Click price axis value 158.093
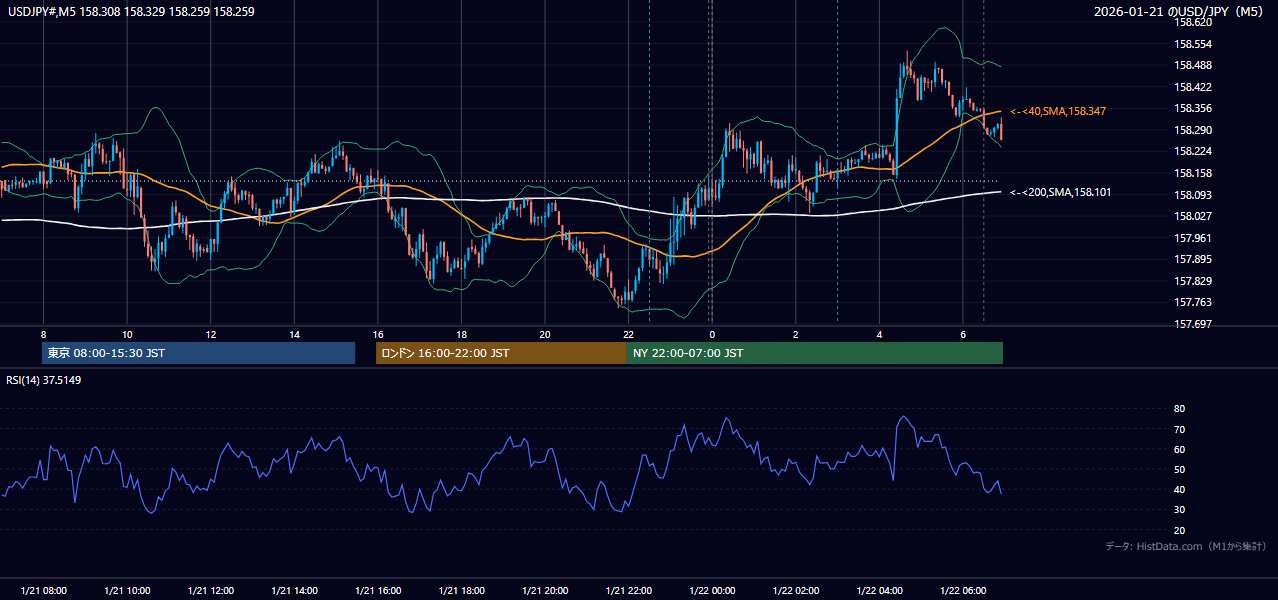Image resolution: width=1278 pixels, height=600 pixels. pos(1192,195)
